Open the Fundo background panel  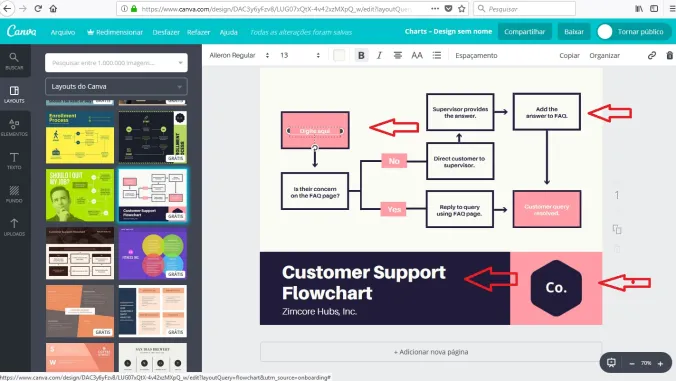click(x=14, y=194)
